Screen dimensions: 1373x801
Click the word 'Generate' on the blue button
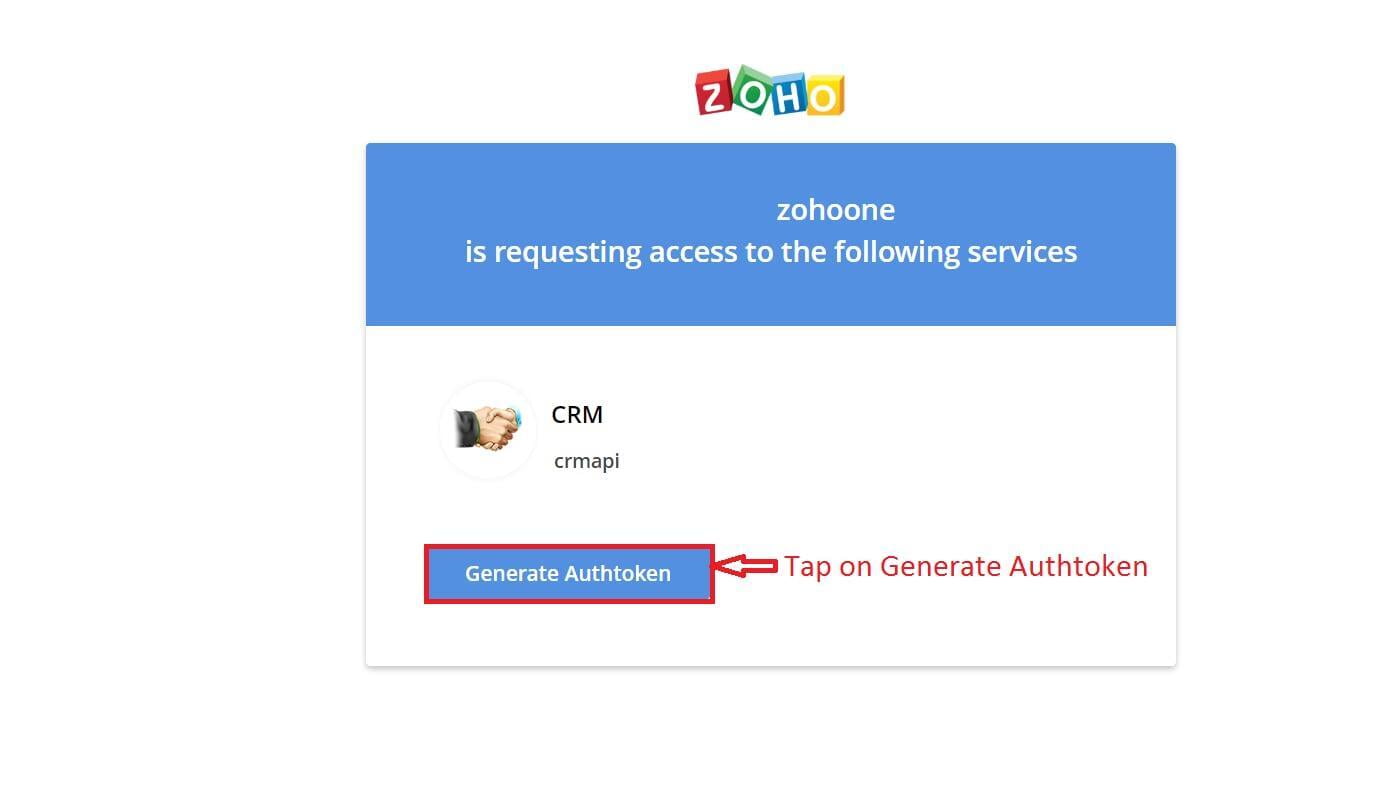(511, 574)
